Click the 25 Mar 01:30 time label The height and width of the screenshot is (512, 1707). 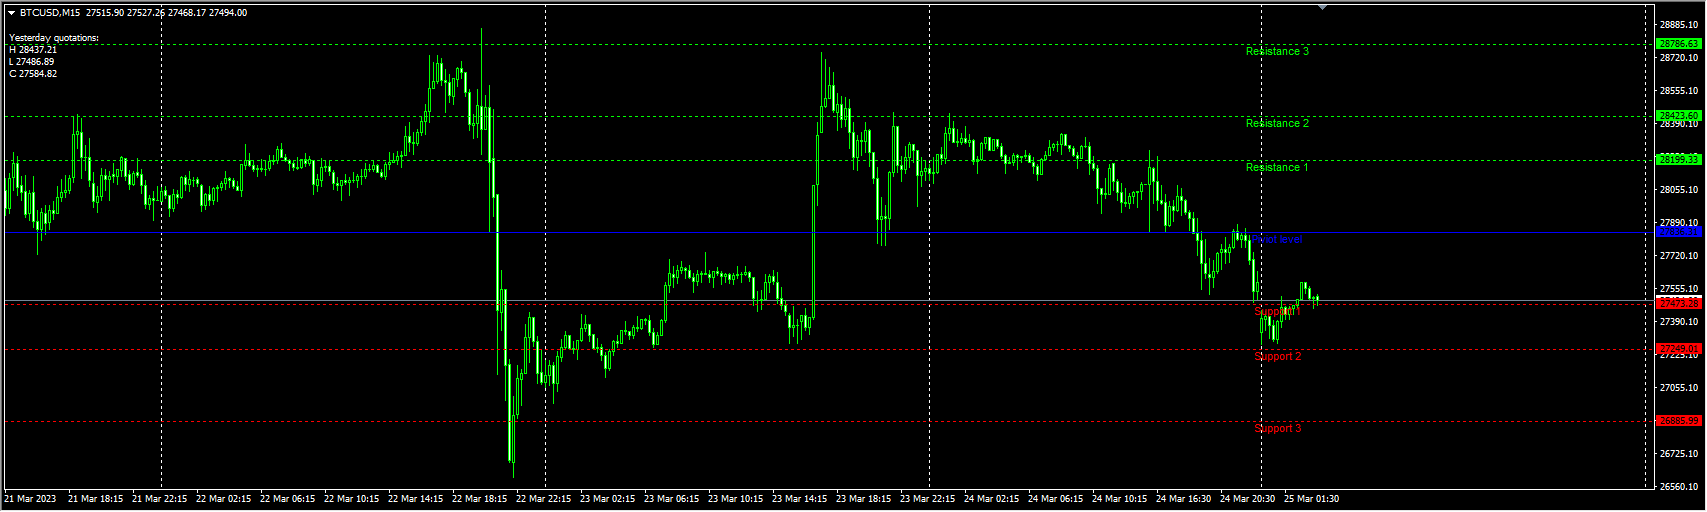tap(1312, 499)
